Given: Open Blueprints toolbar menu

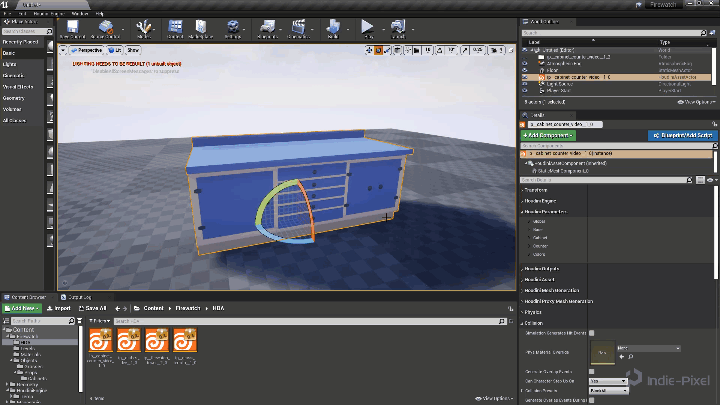Looking at the screenshot, I should pos(267,29).
